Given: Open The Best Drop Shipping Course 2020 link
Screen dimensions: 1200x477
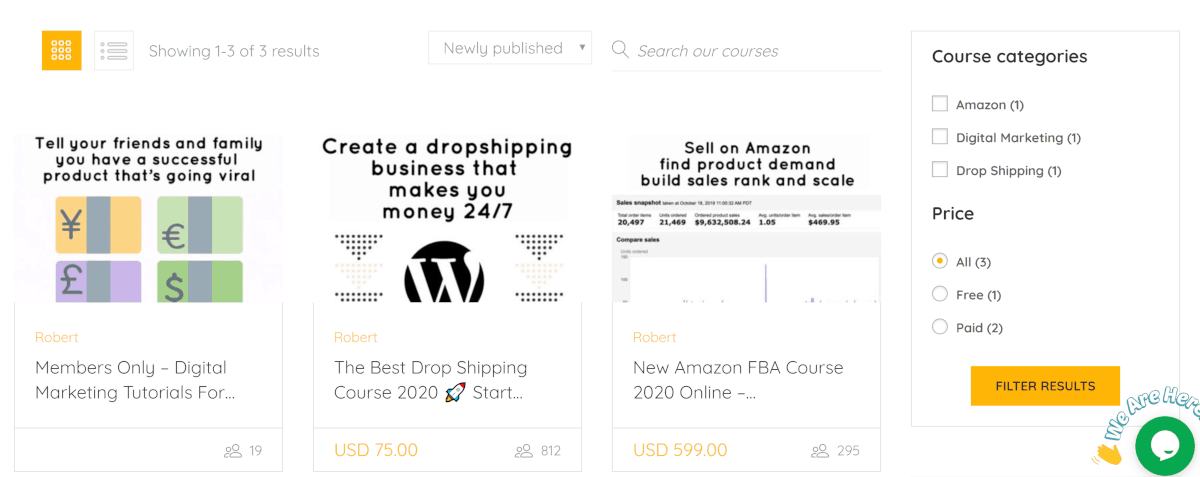Looking at the screenshot, I should tap(431, 380).
